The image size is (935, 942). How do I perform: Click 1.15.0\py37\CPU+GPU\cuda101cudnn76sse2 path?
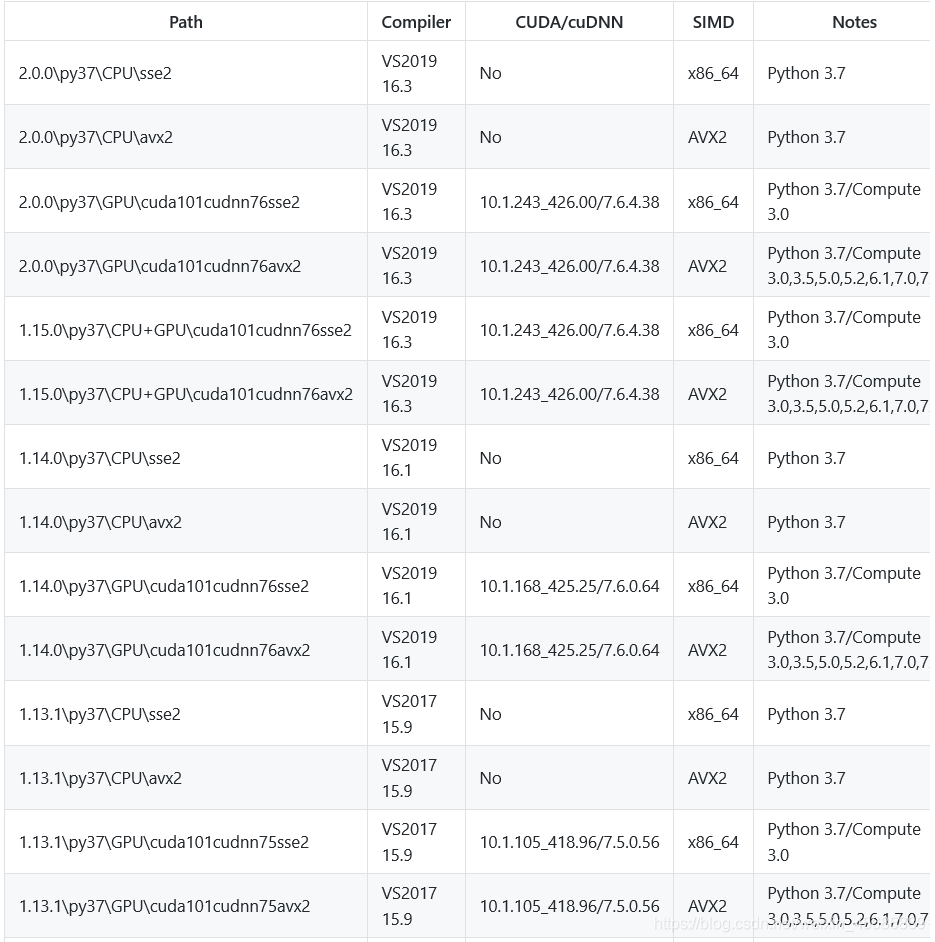click(185, 330)
